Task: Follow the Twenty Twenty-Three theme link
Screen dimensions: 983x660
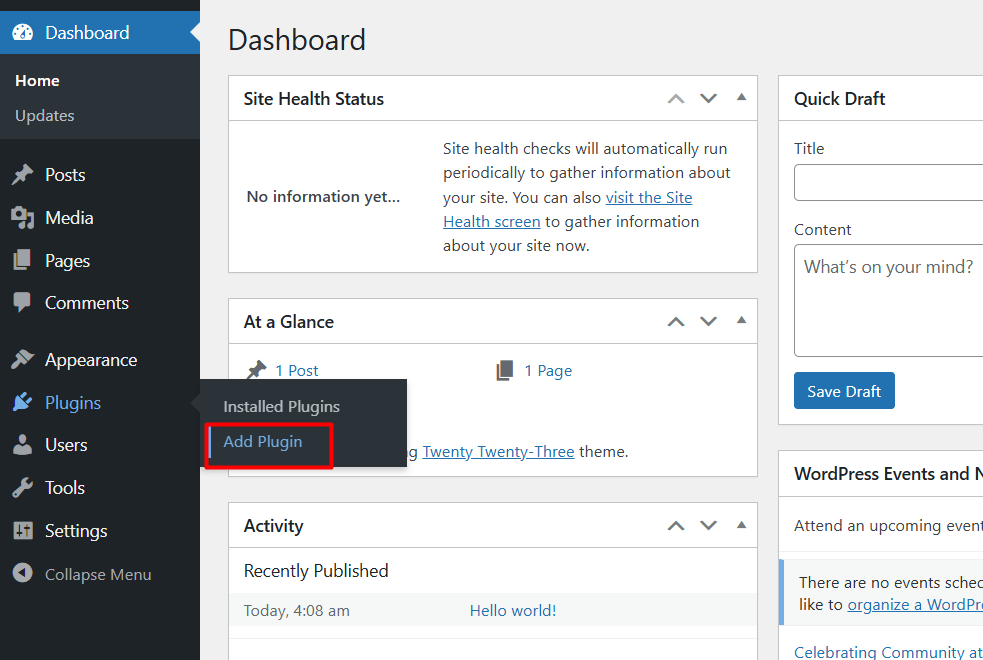Action: (498, 452)
